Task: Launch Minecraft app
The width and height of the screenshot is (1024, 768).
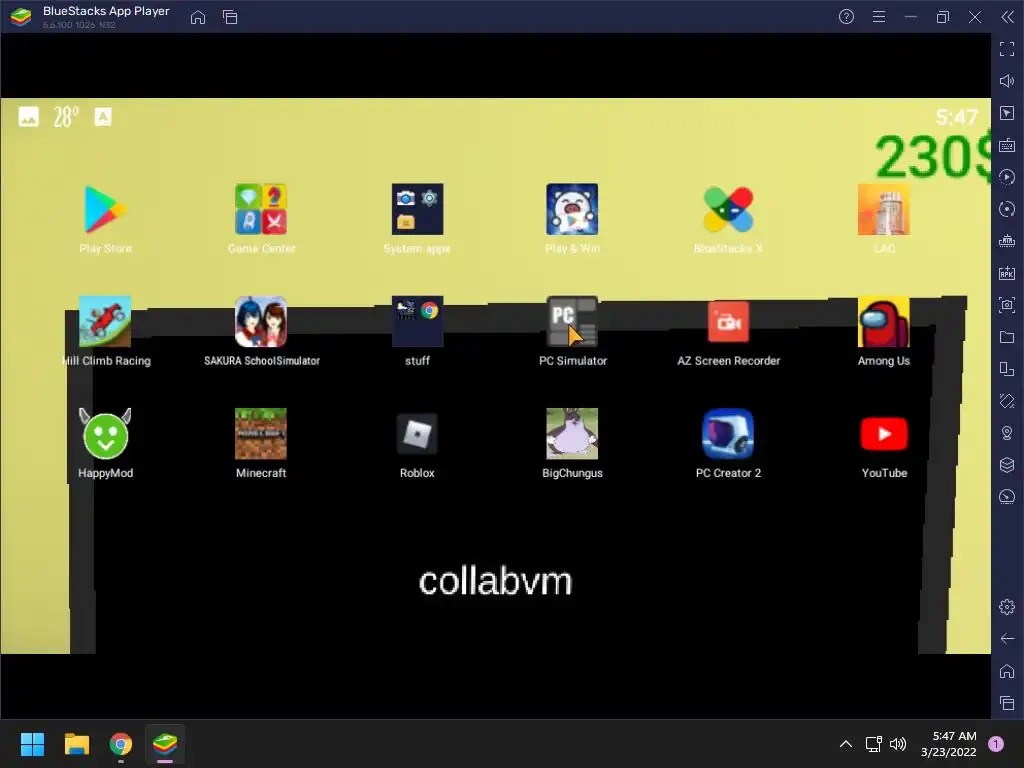Action: [x=261, y=434]
